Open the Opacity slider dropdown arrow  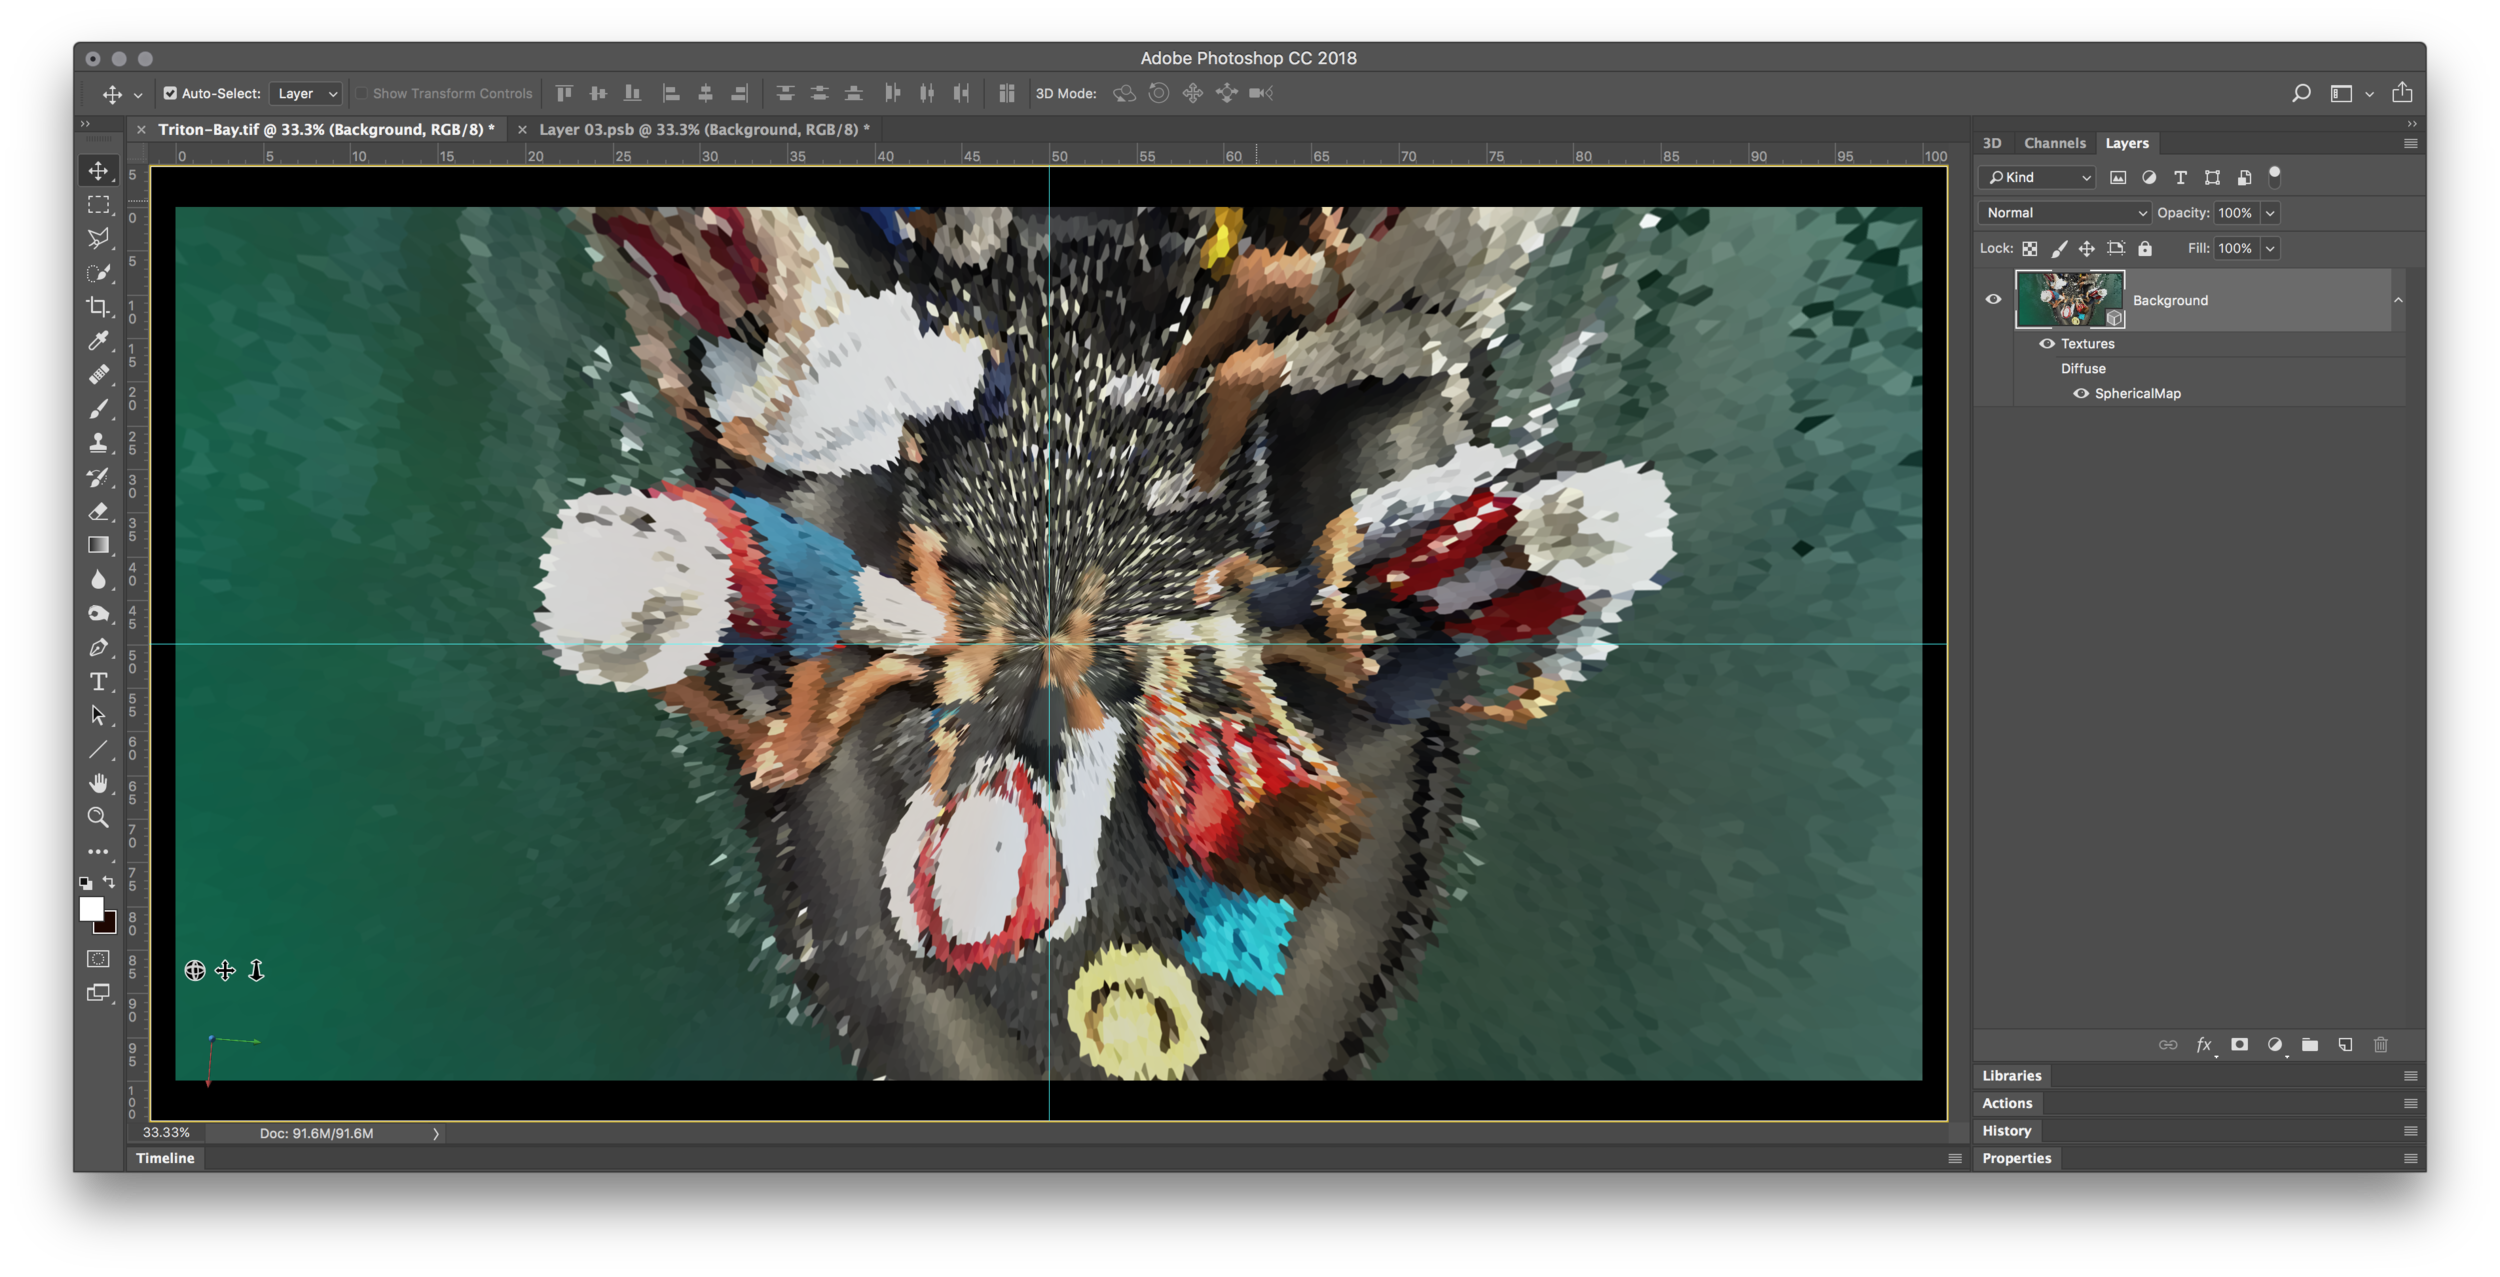(2270, 213)
